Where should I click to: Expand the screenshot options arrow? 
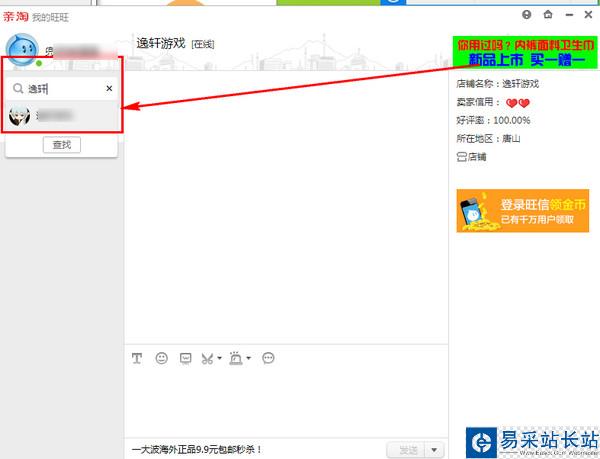[x=219, y=358]
